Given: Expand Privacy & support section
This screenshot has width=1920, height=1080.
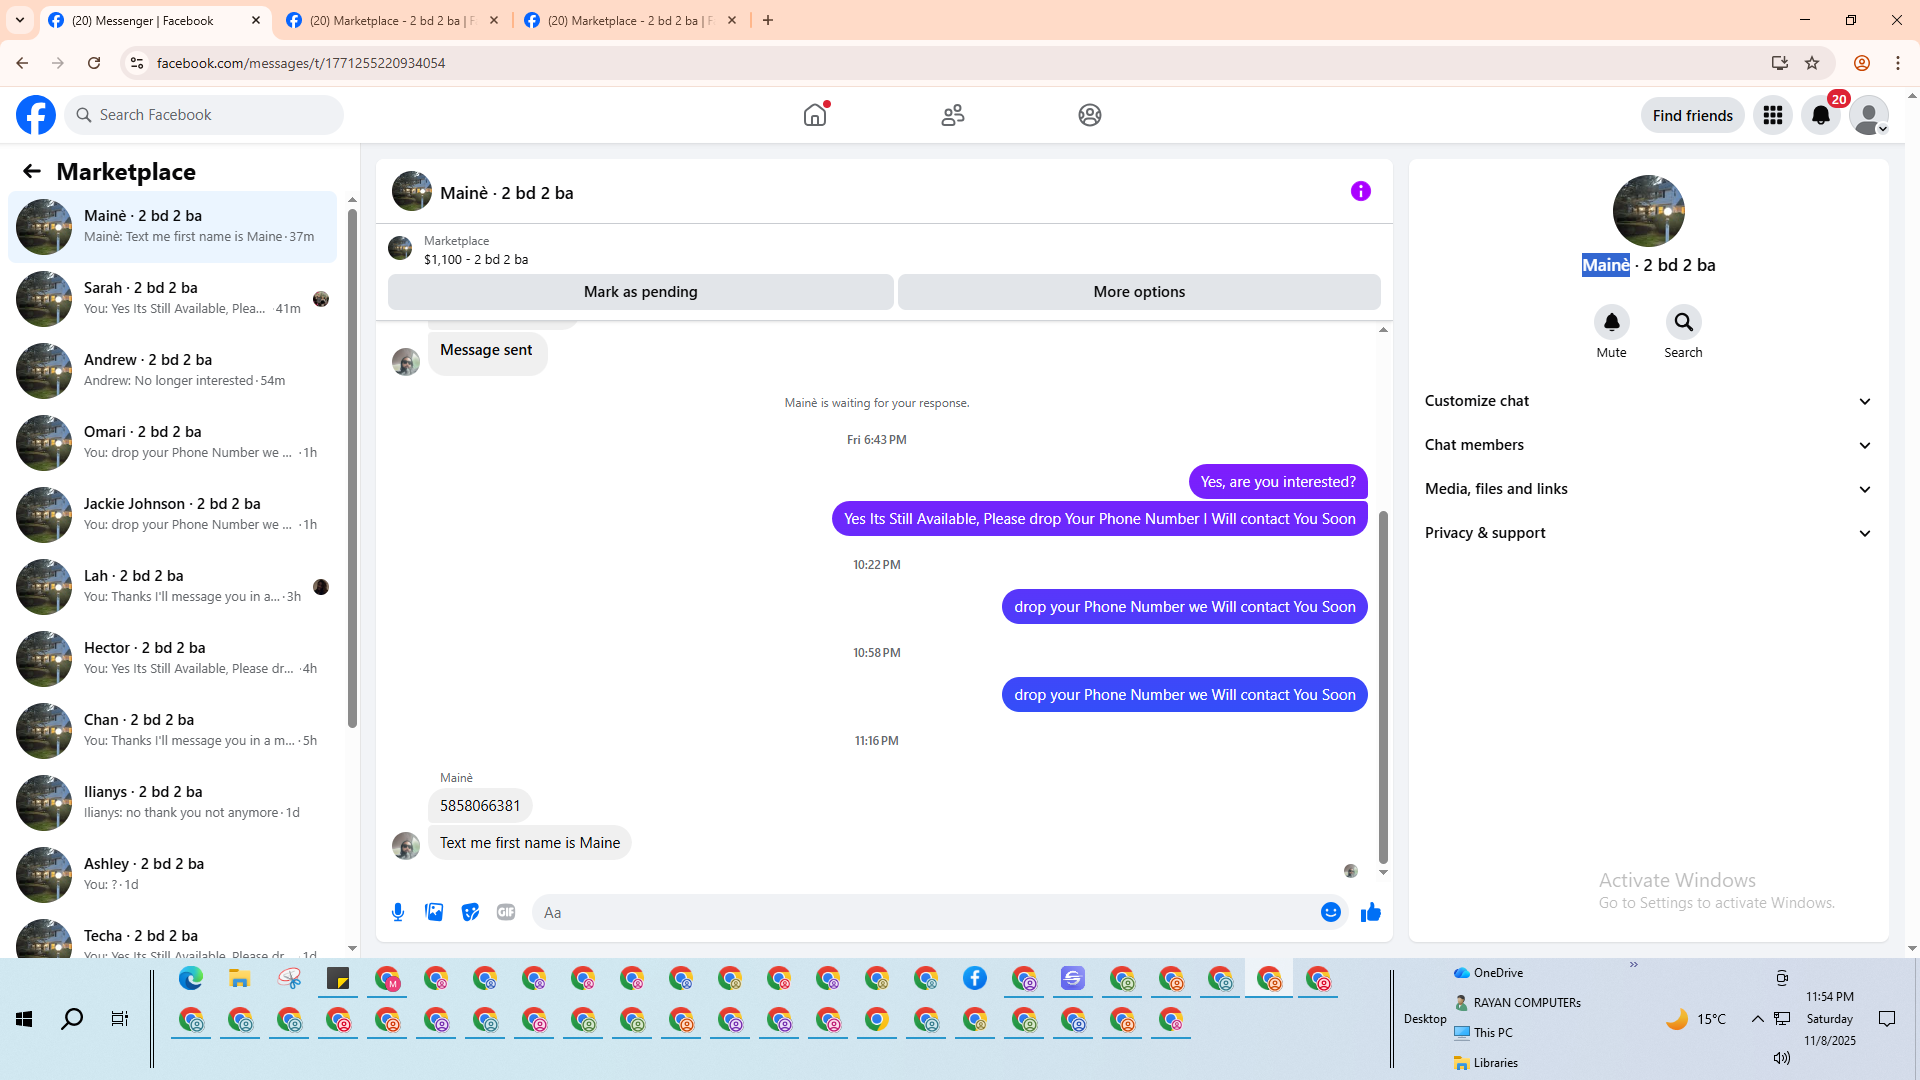Looking at the screenshot, I should (x=1648, y=533).
